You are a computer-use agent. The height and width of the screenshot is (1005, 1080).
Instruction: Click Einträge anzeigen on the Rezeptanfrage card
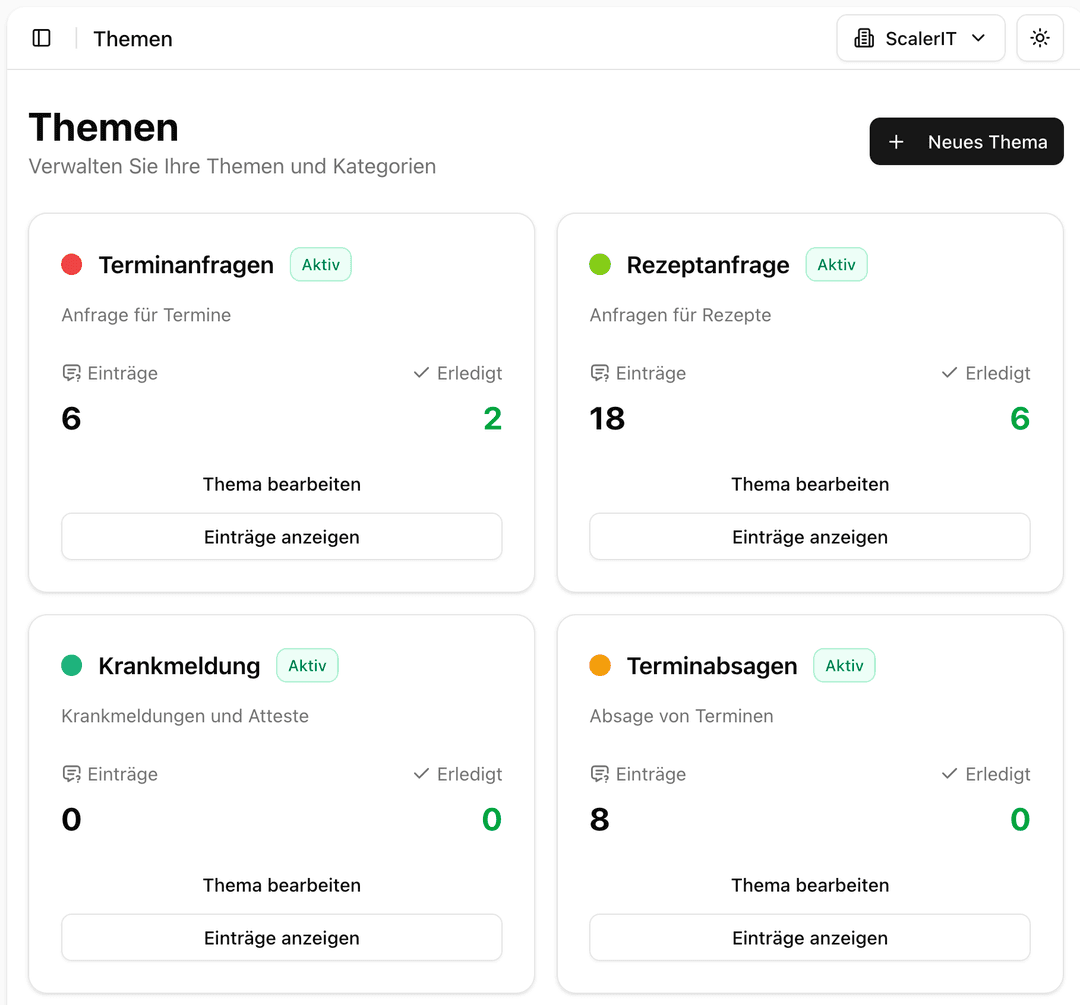pyautogui.click(x=810, y=536)
